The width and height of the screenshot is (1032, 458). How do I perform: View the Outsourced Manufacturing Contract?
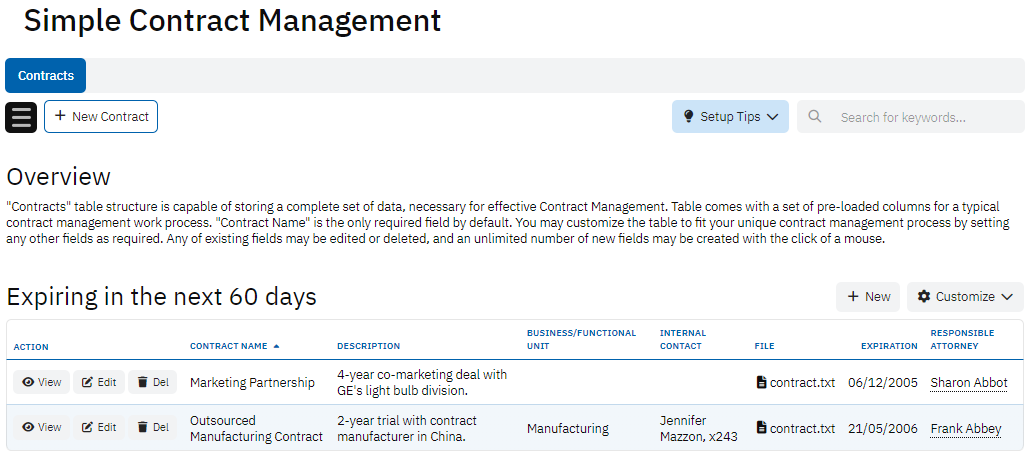point(41,427)
